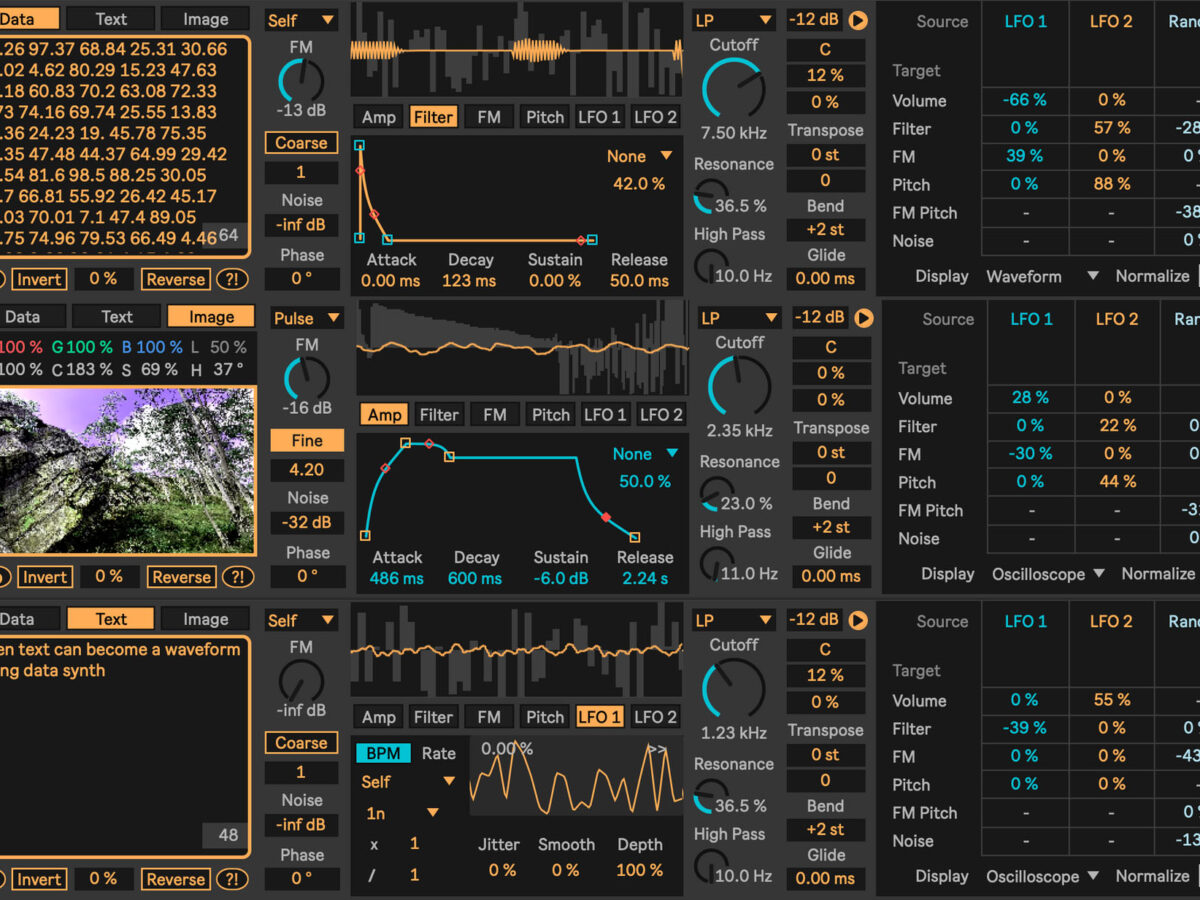Open the 1n rate division dropdown

tap(403, 813)
